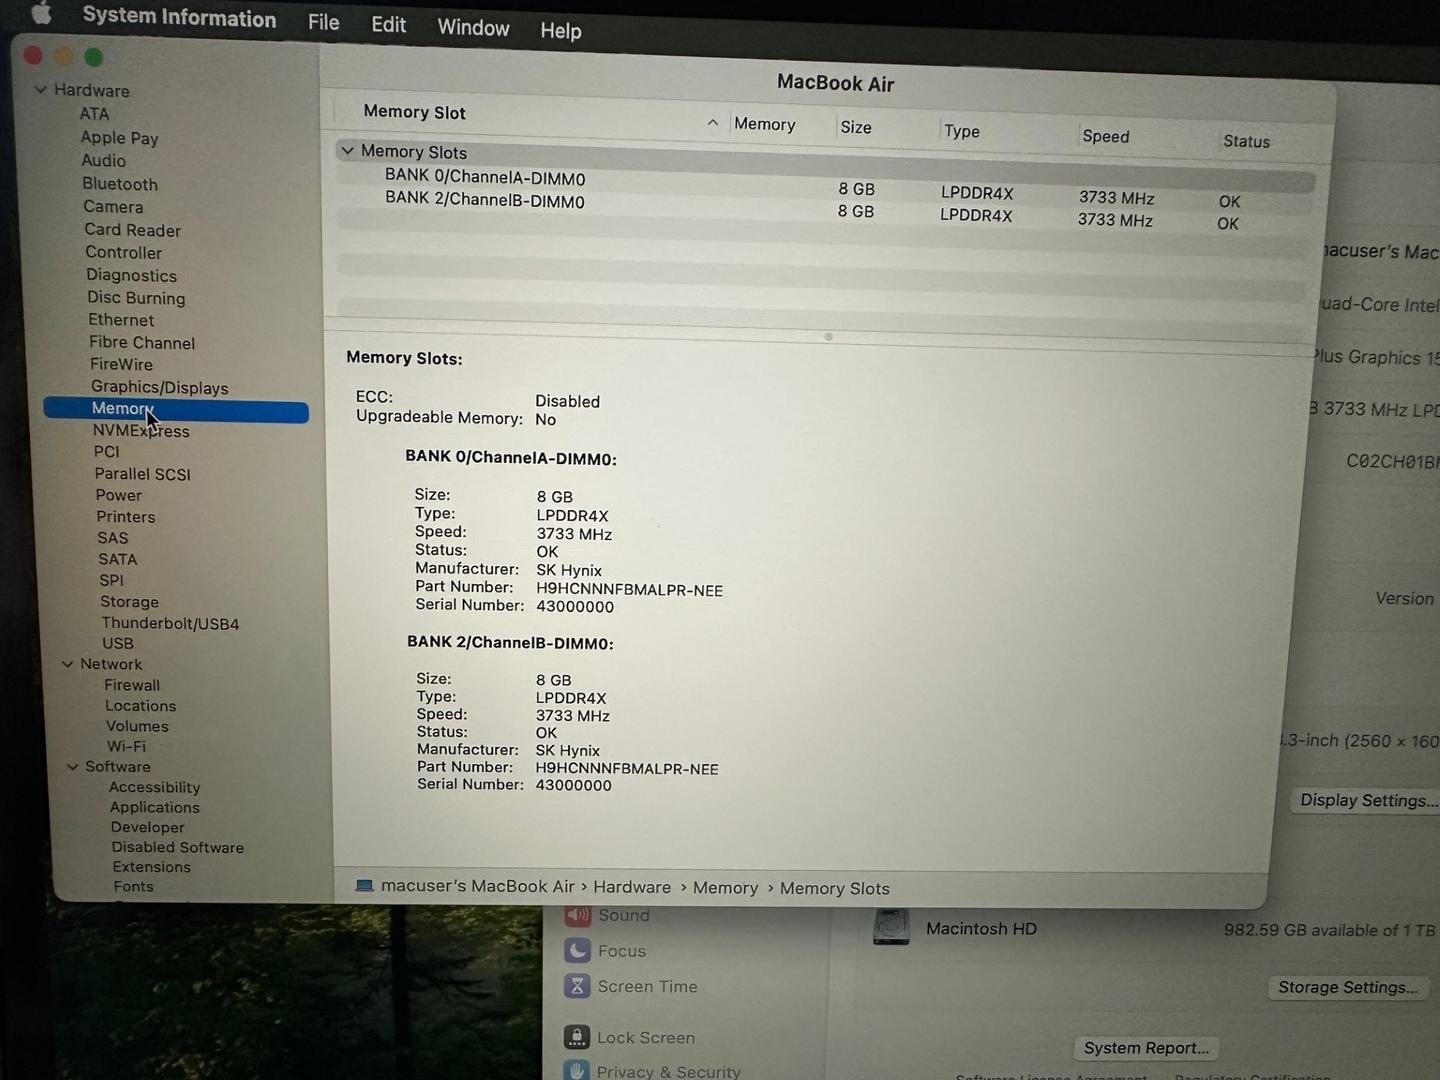Select Ethernet in the sidebar
The image size is (1440, 1080).
coord(121,320)
